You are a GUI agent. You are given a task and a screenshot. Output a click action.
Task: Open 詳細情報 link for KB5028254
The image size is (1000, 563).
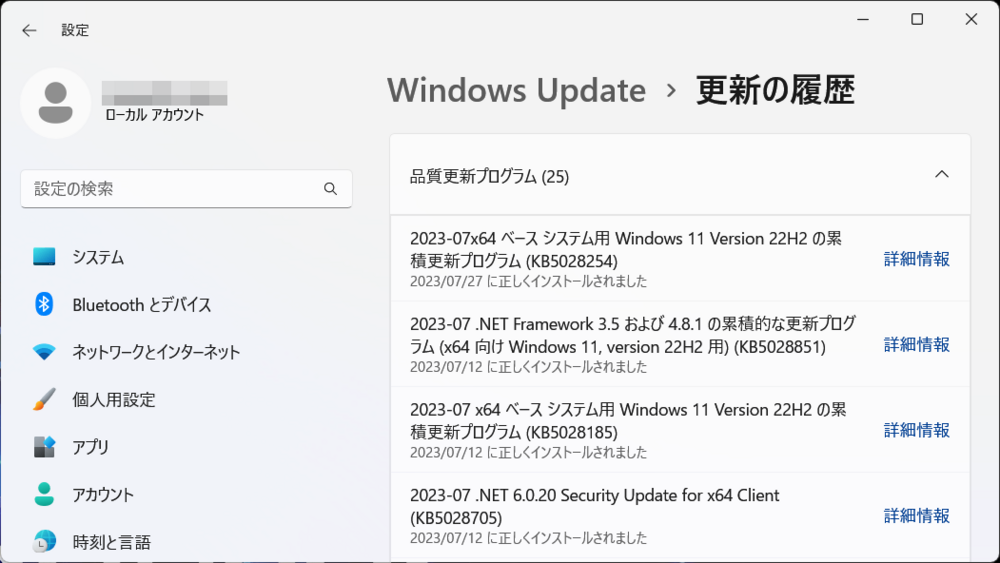coord(916,259)
